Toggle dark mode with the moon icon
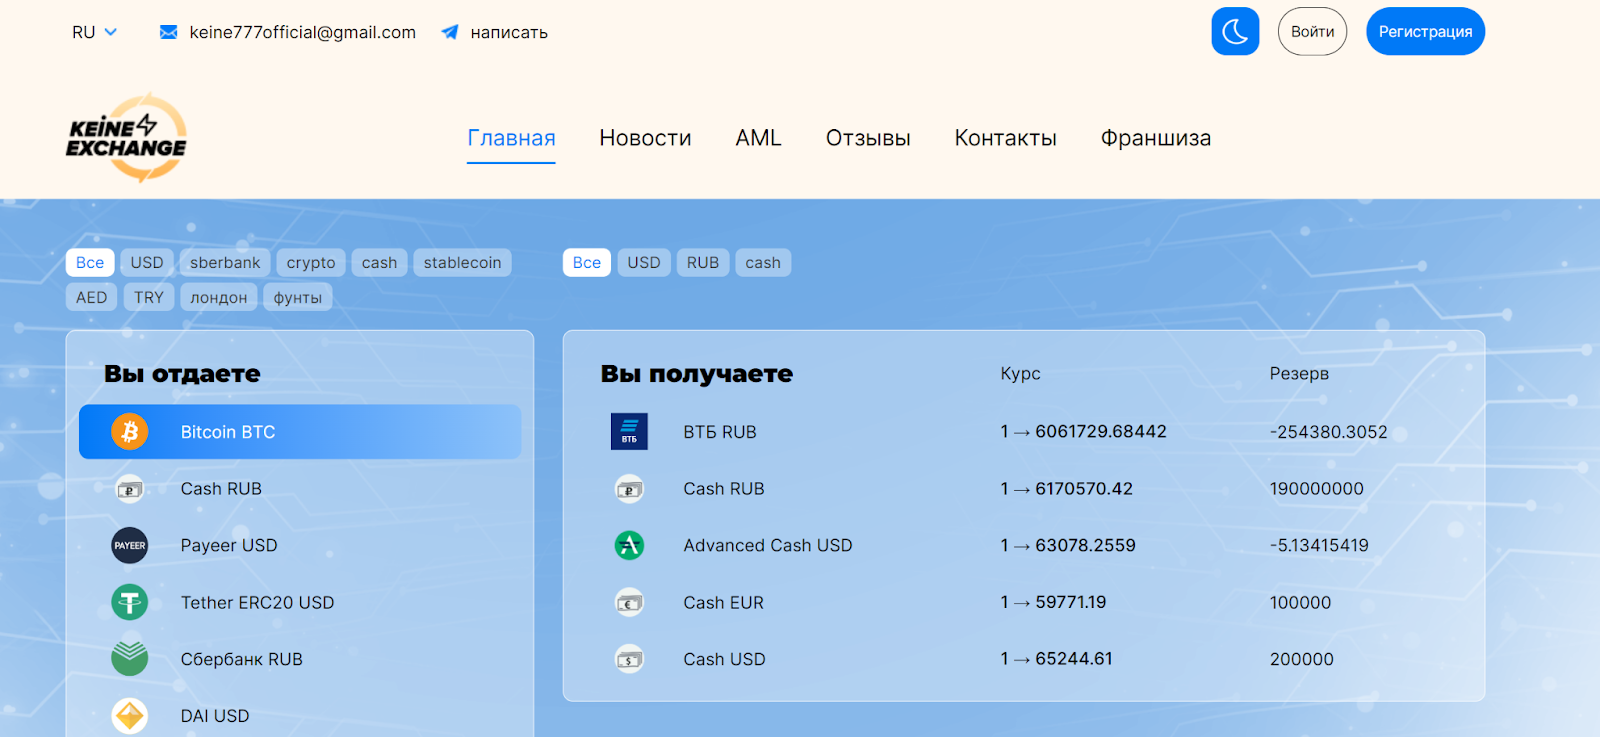This screenshot has height=737, width=1600. pos(1235,32)
